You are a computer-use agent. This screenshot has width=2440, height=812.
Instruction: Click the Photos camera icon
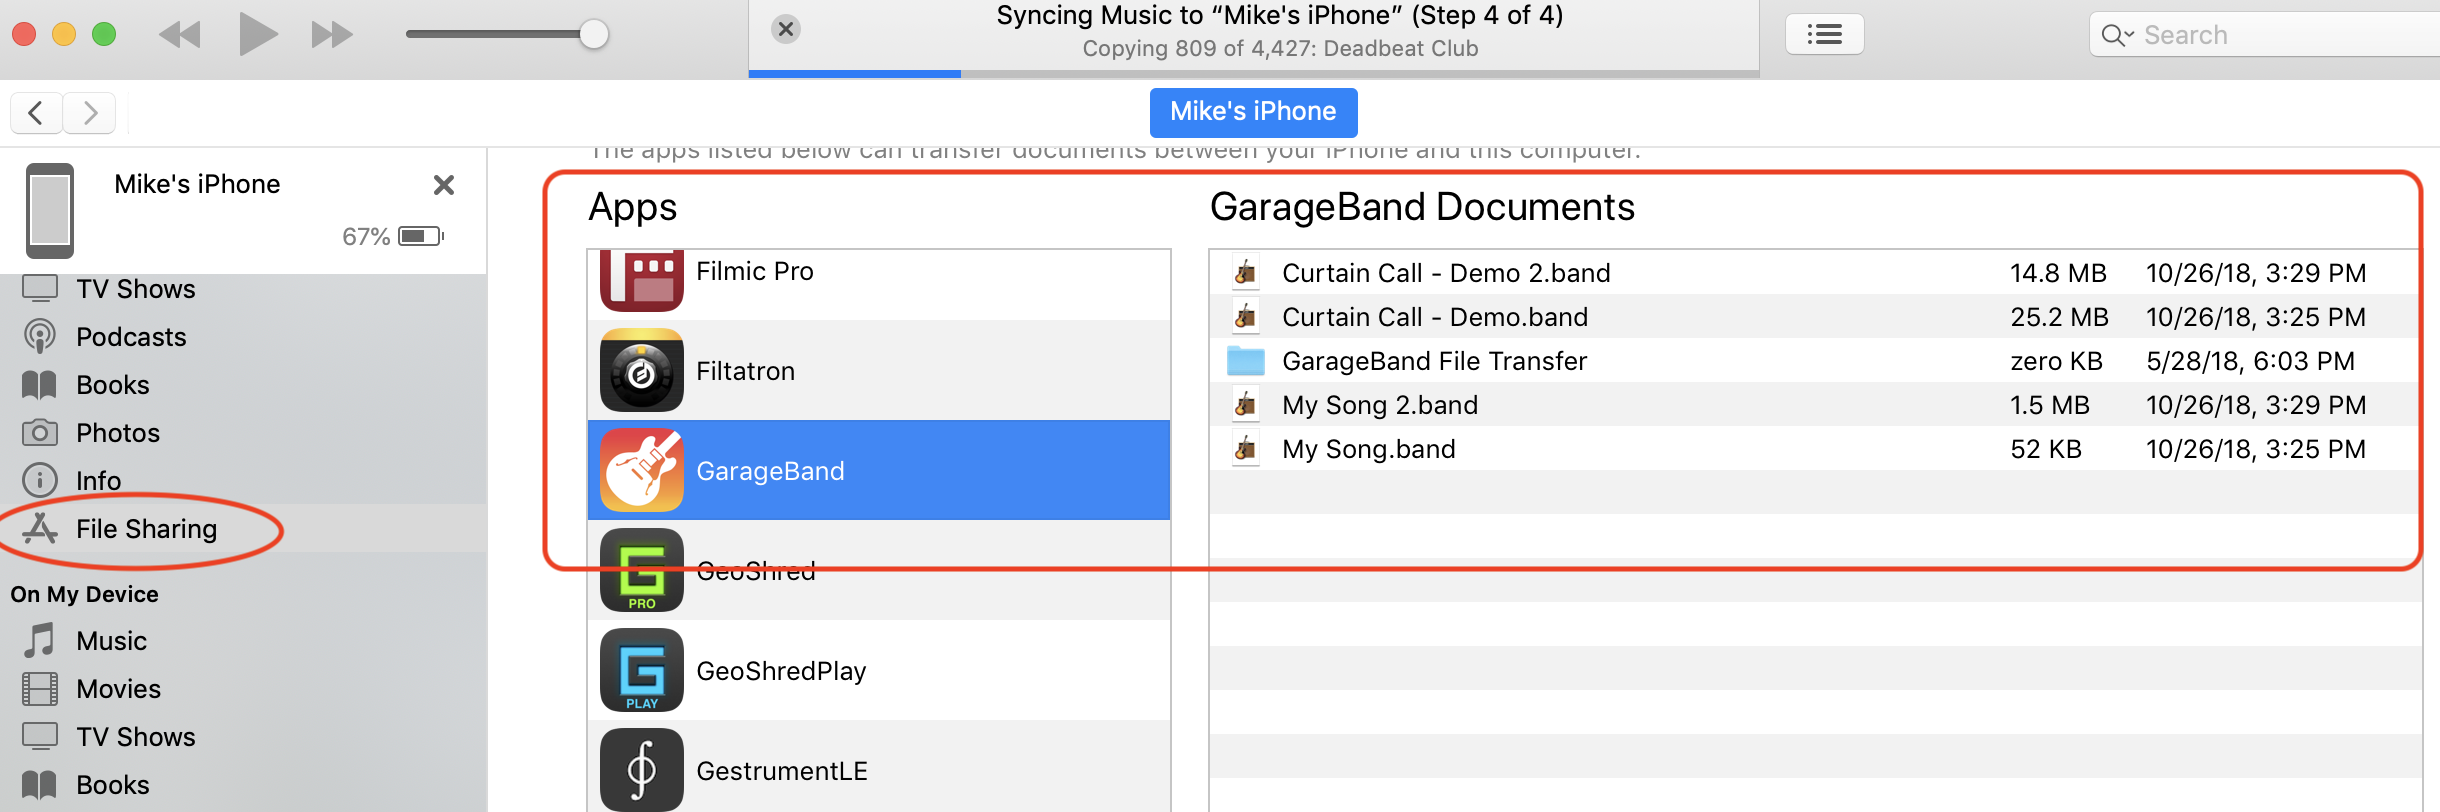coord(39,432)
